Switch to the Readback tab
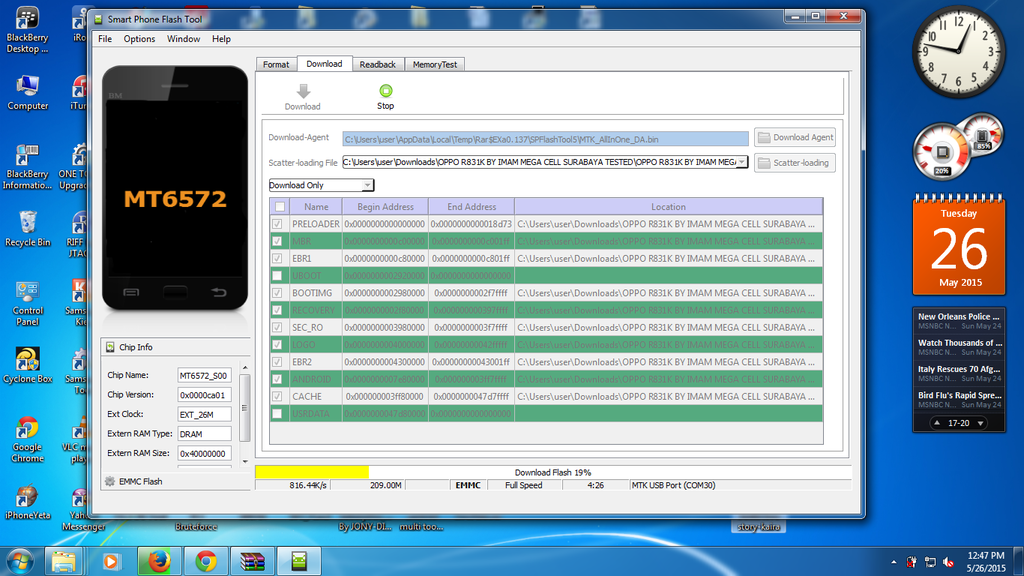The image size is (1024, 576). [x=377, y=64]
